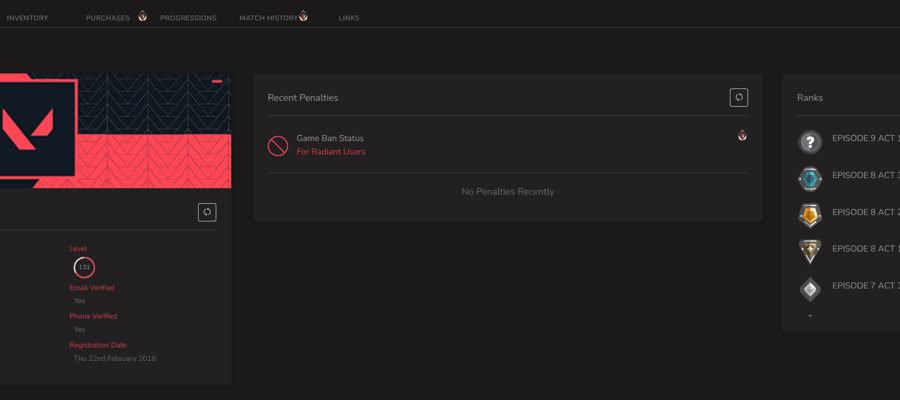The height and width of the screenshot is (400, 900).
Task: Refresh the Recent Penalties panel
Action: point(739,98)
